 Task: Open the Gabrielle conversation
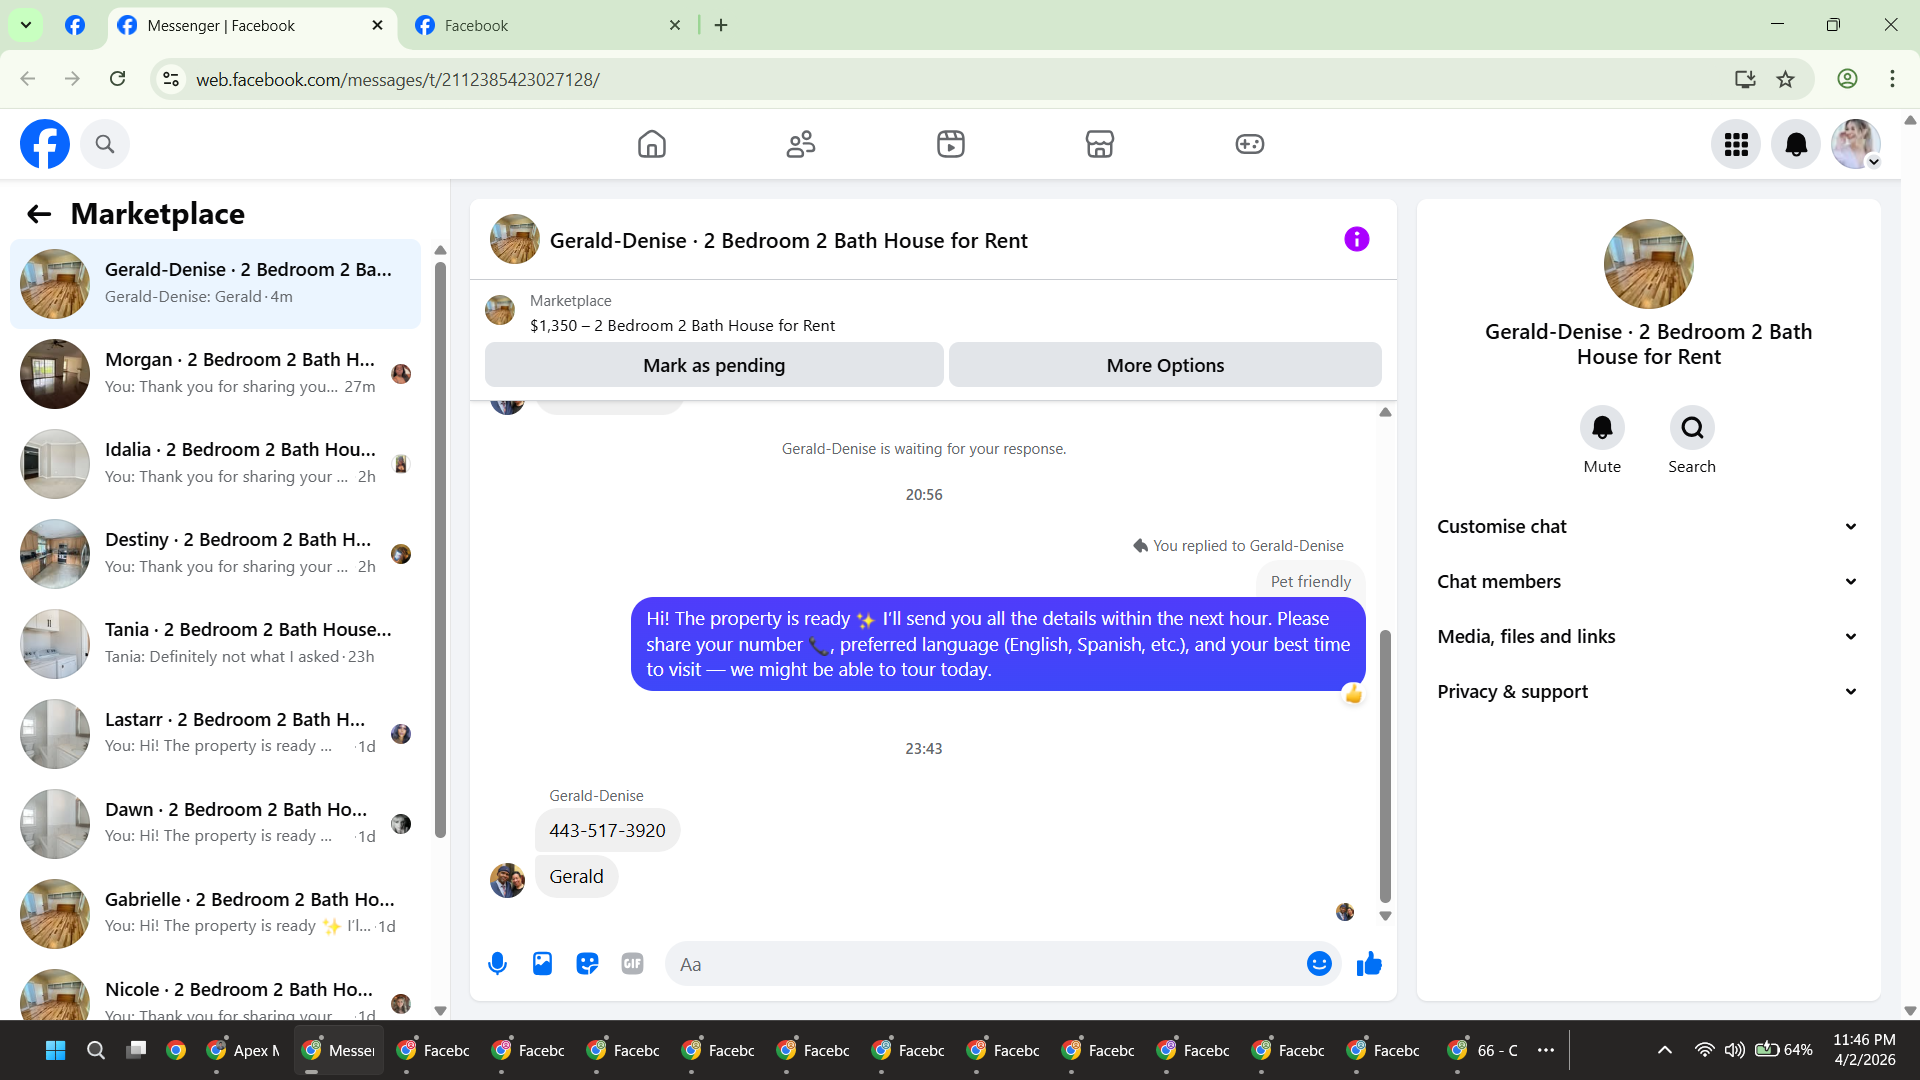click(215, 914)
